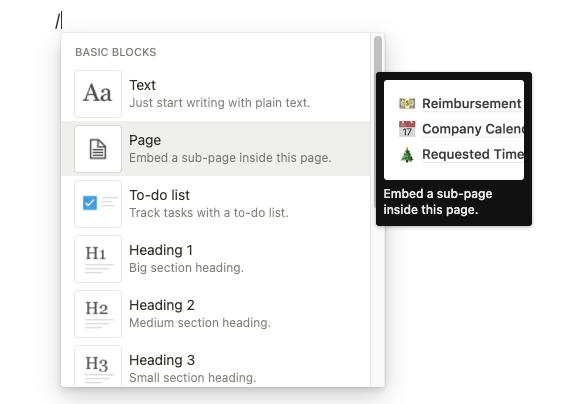Open the Requested Time link in preview

pyautogui.click(x=473, y=155)
